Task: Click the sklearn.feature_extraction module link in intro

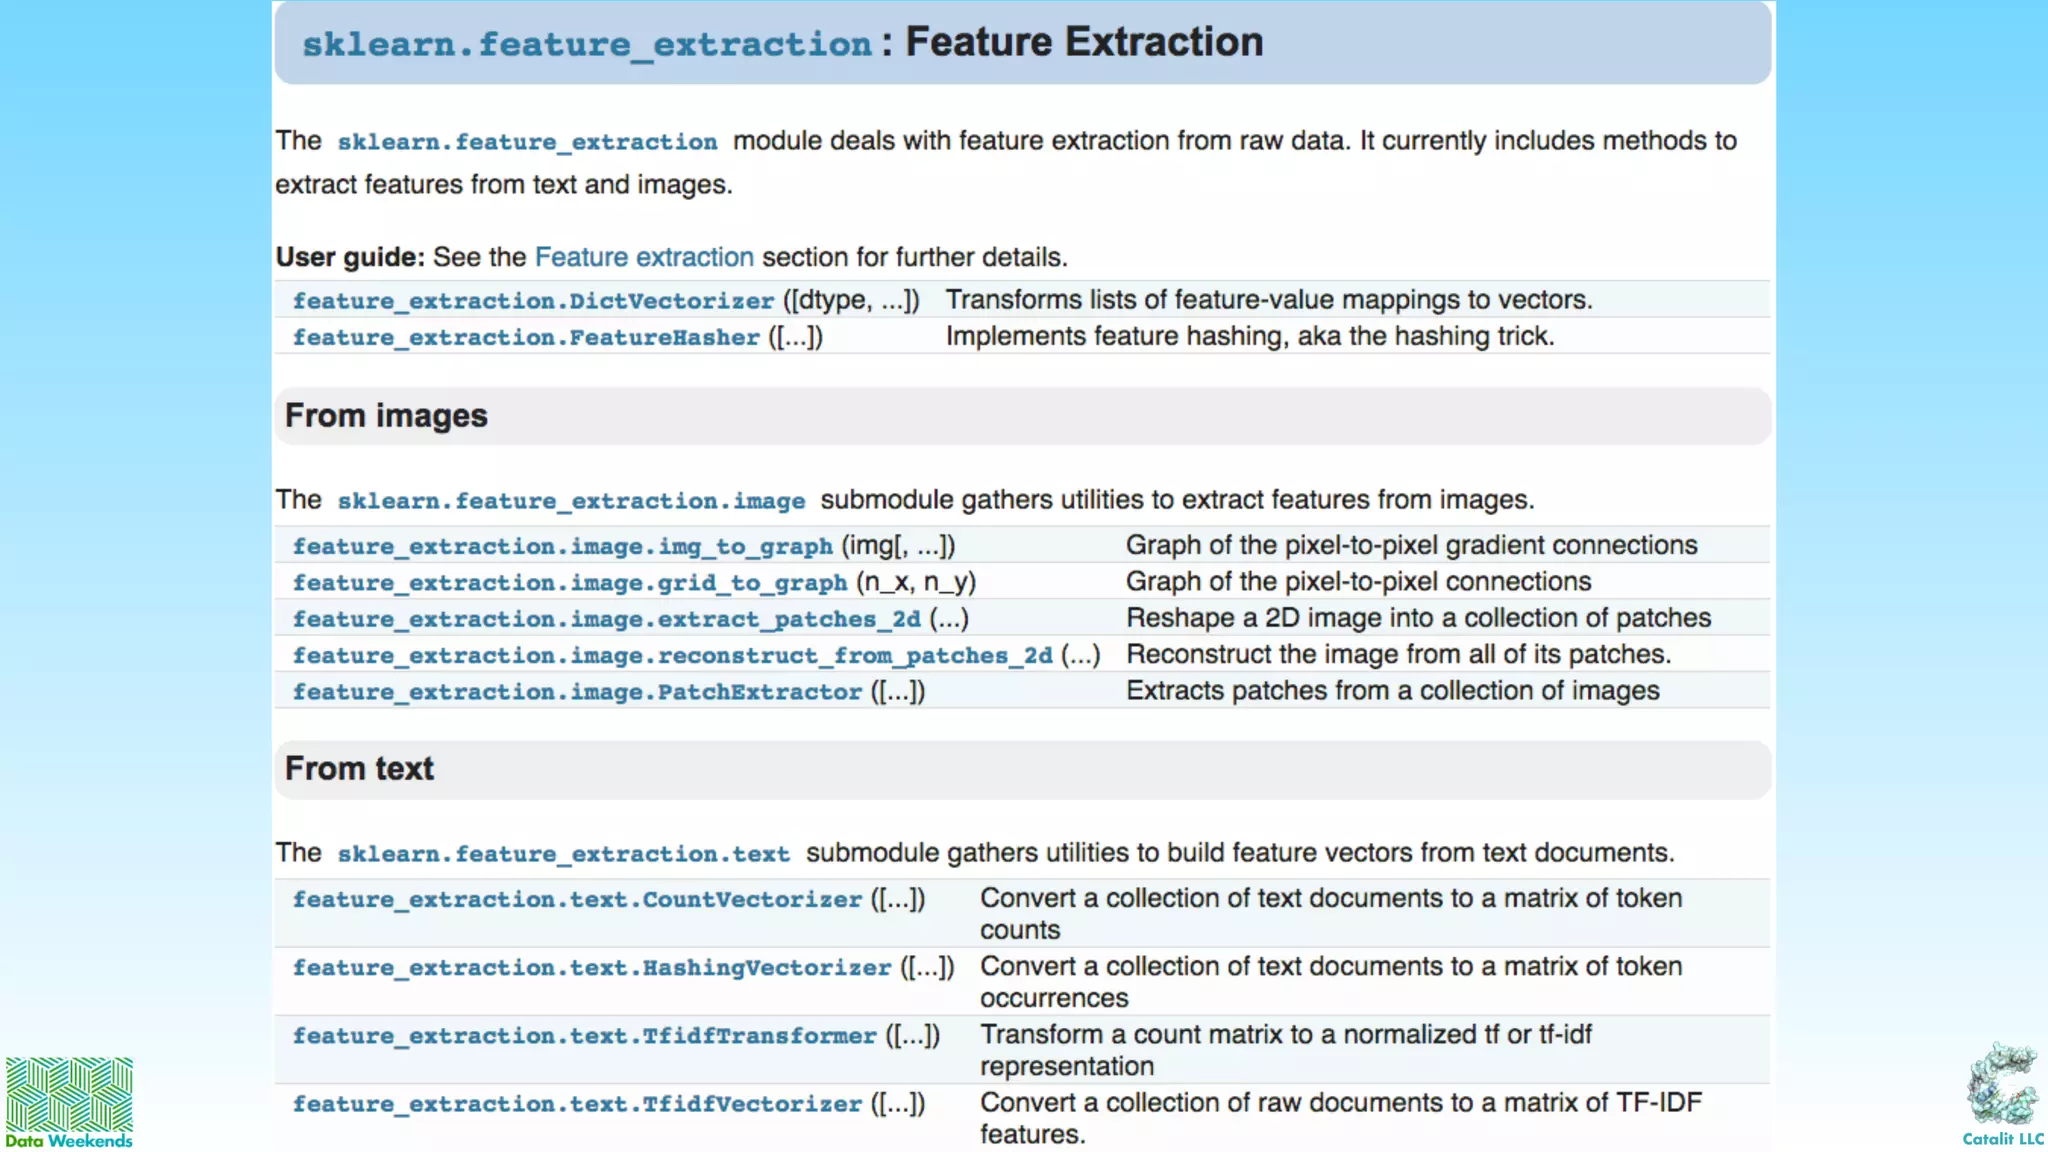Action: 527,142
